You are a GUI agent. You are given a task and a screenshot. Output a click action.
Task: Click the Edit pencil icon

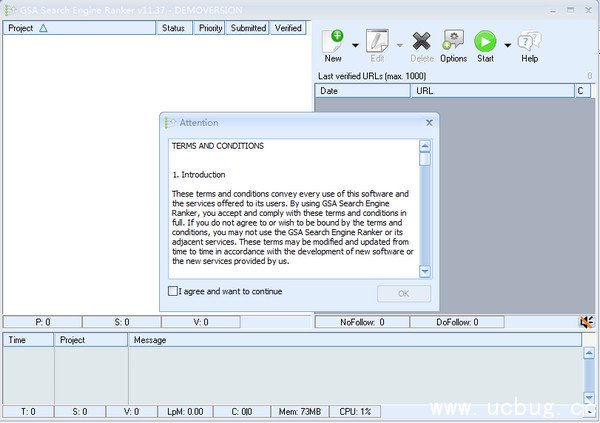[x=377, y=42]
